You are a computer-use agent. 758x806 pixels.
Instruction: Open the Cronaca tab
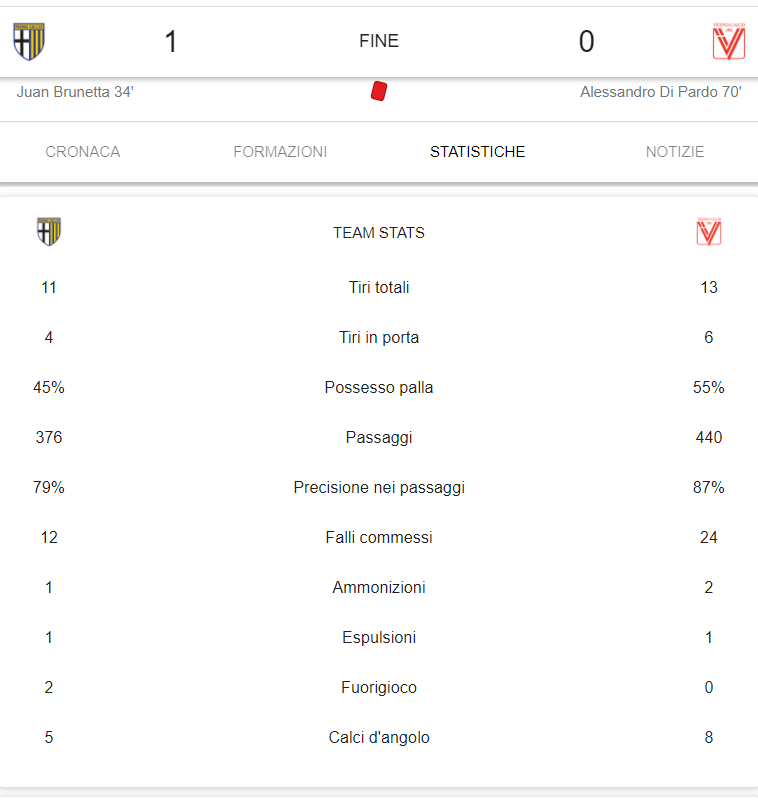pyautogui.click(x=83, y=152)
